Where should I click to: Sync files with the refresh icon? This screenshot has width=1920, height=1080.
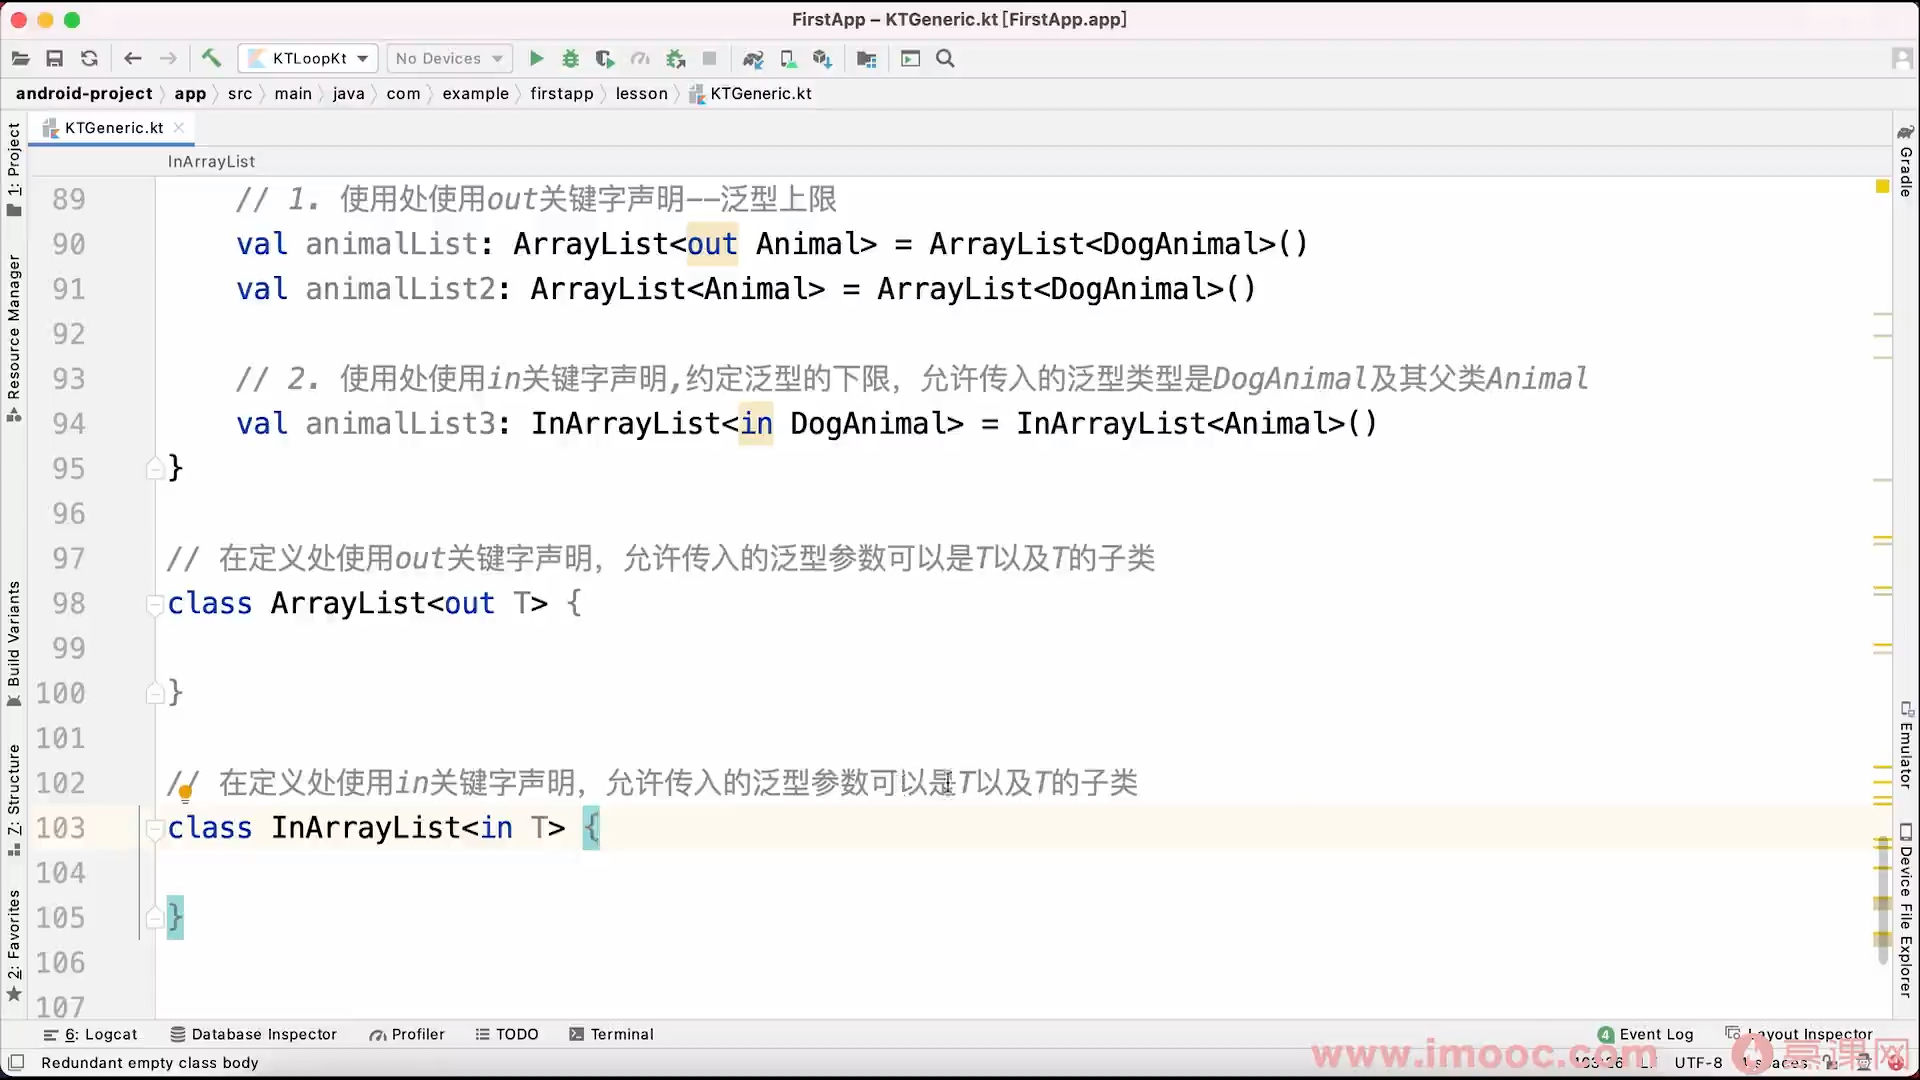point(89,59)
